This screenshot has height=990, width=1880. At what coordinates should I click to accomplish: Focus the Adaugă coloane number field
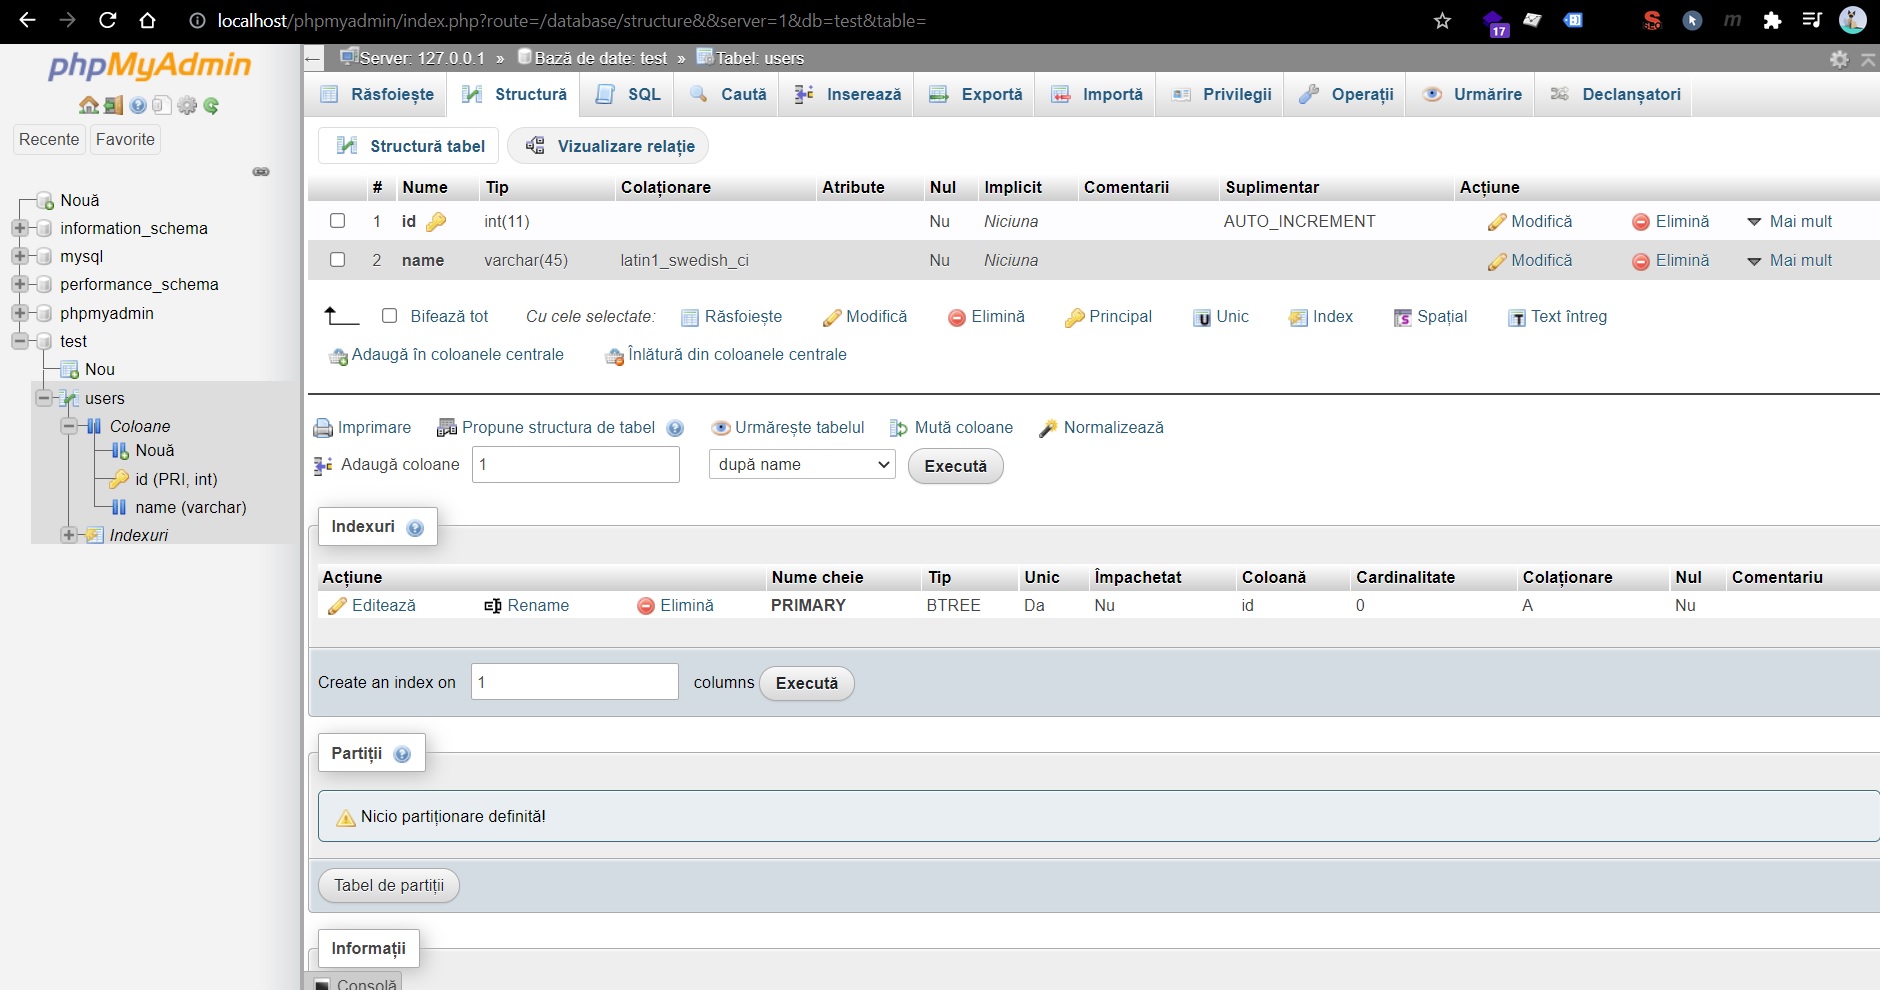pos(576,464)
